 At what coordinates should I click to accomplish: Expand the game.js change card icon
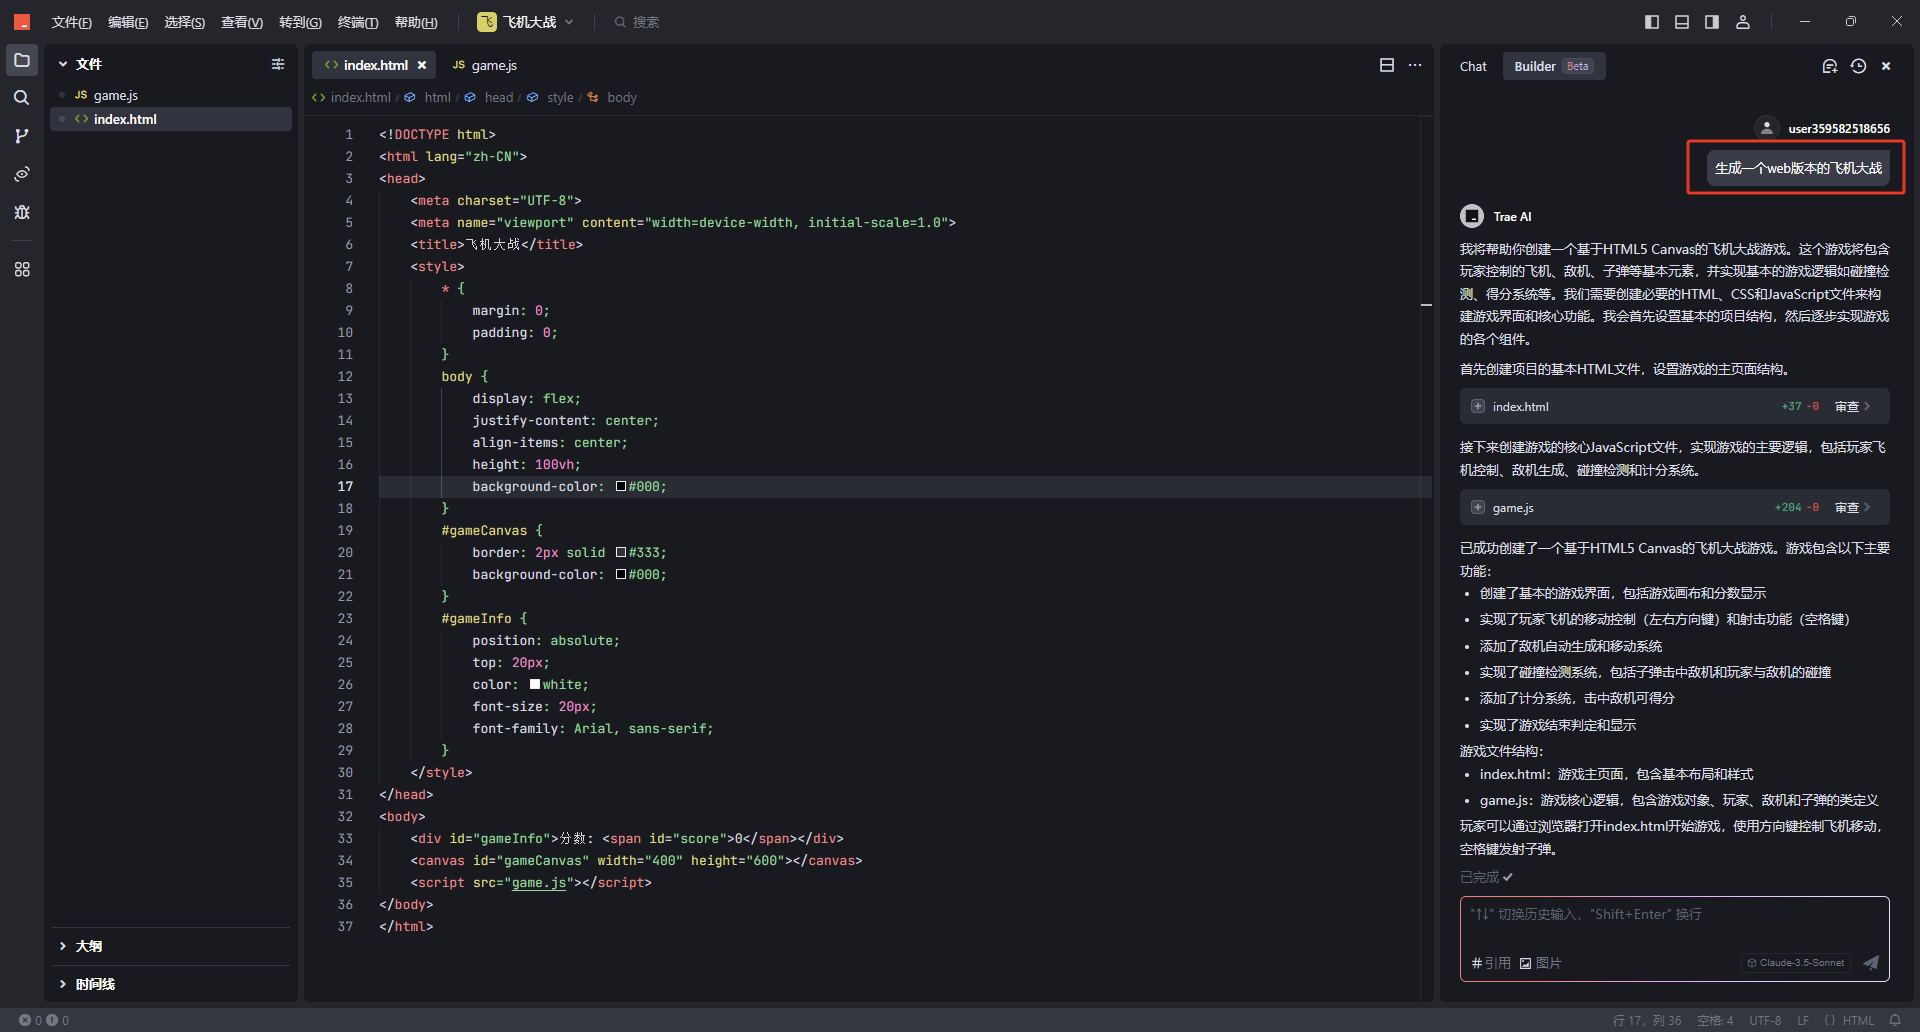(1478, 508)
